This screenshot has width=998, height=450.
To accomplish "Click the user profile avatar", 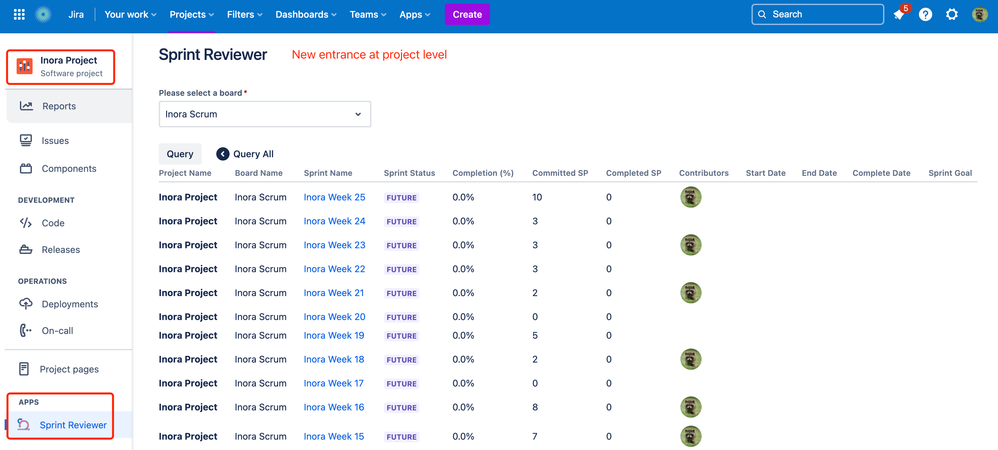I will pos(980,15).
